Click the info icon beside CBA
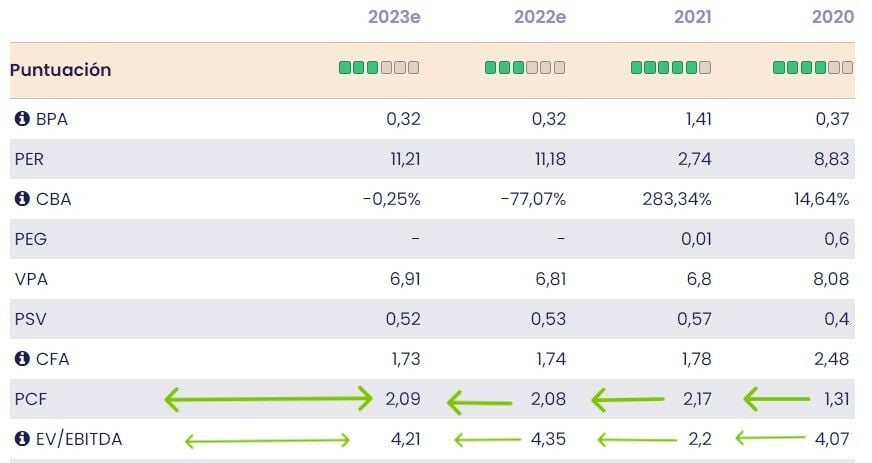 point(22,199)
